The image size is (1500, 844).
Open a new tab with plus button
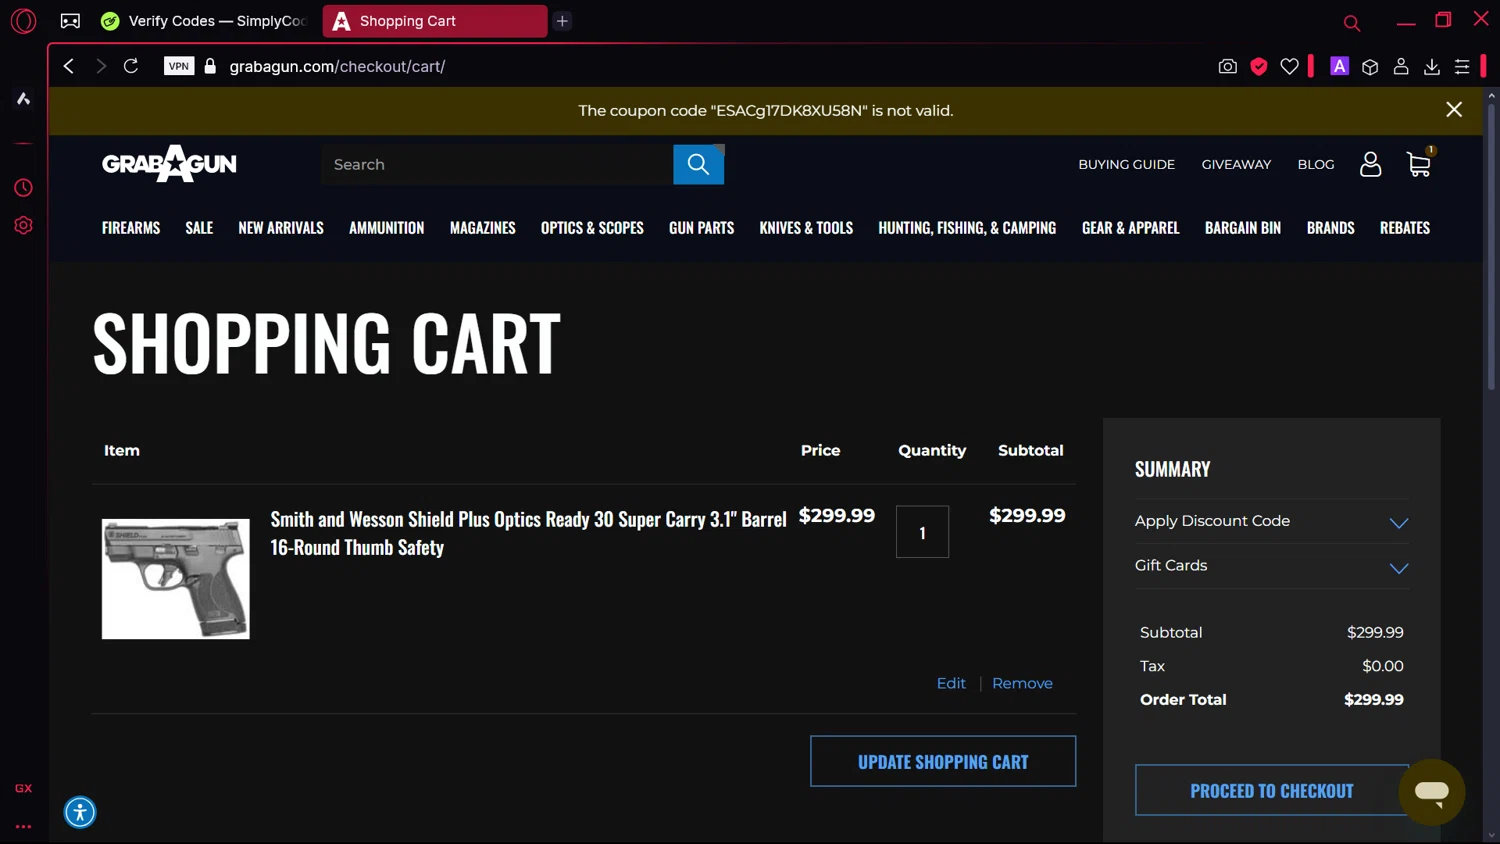[562, 21]
